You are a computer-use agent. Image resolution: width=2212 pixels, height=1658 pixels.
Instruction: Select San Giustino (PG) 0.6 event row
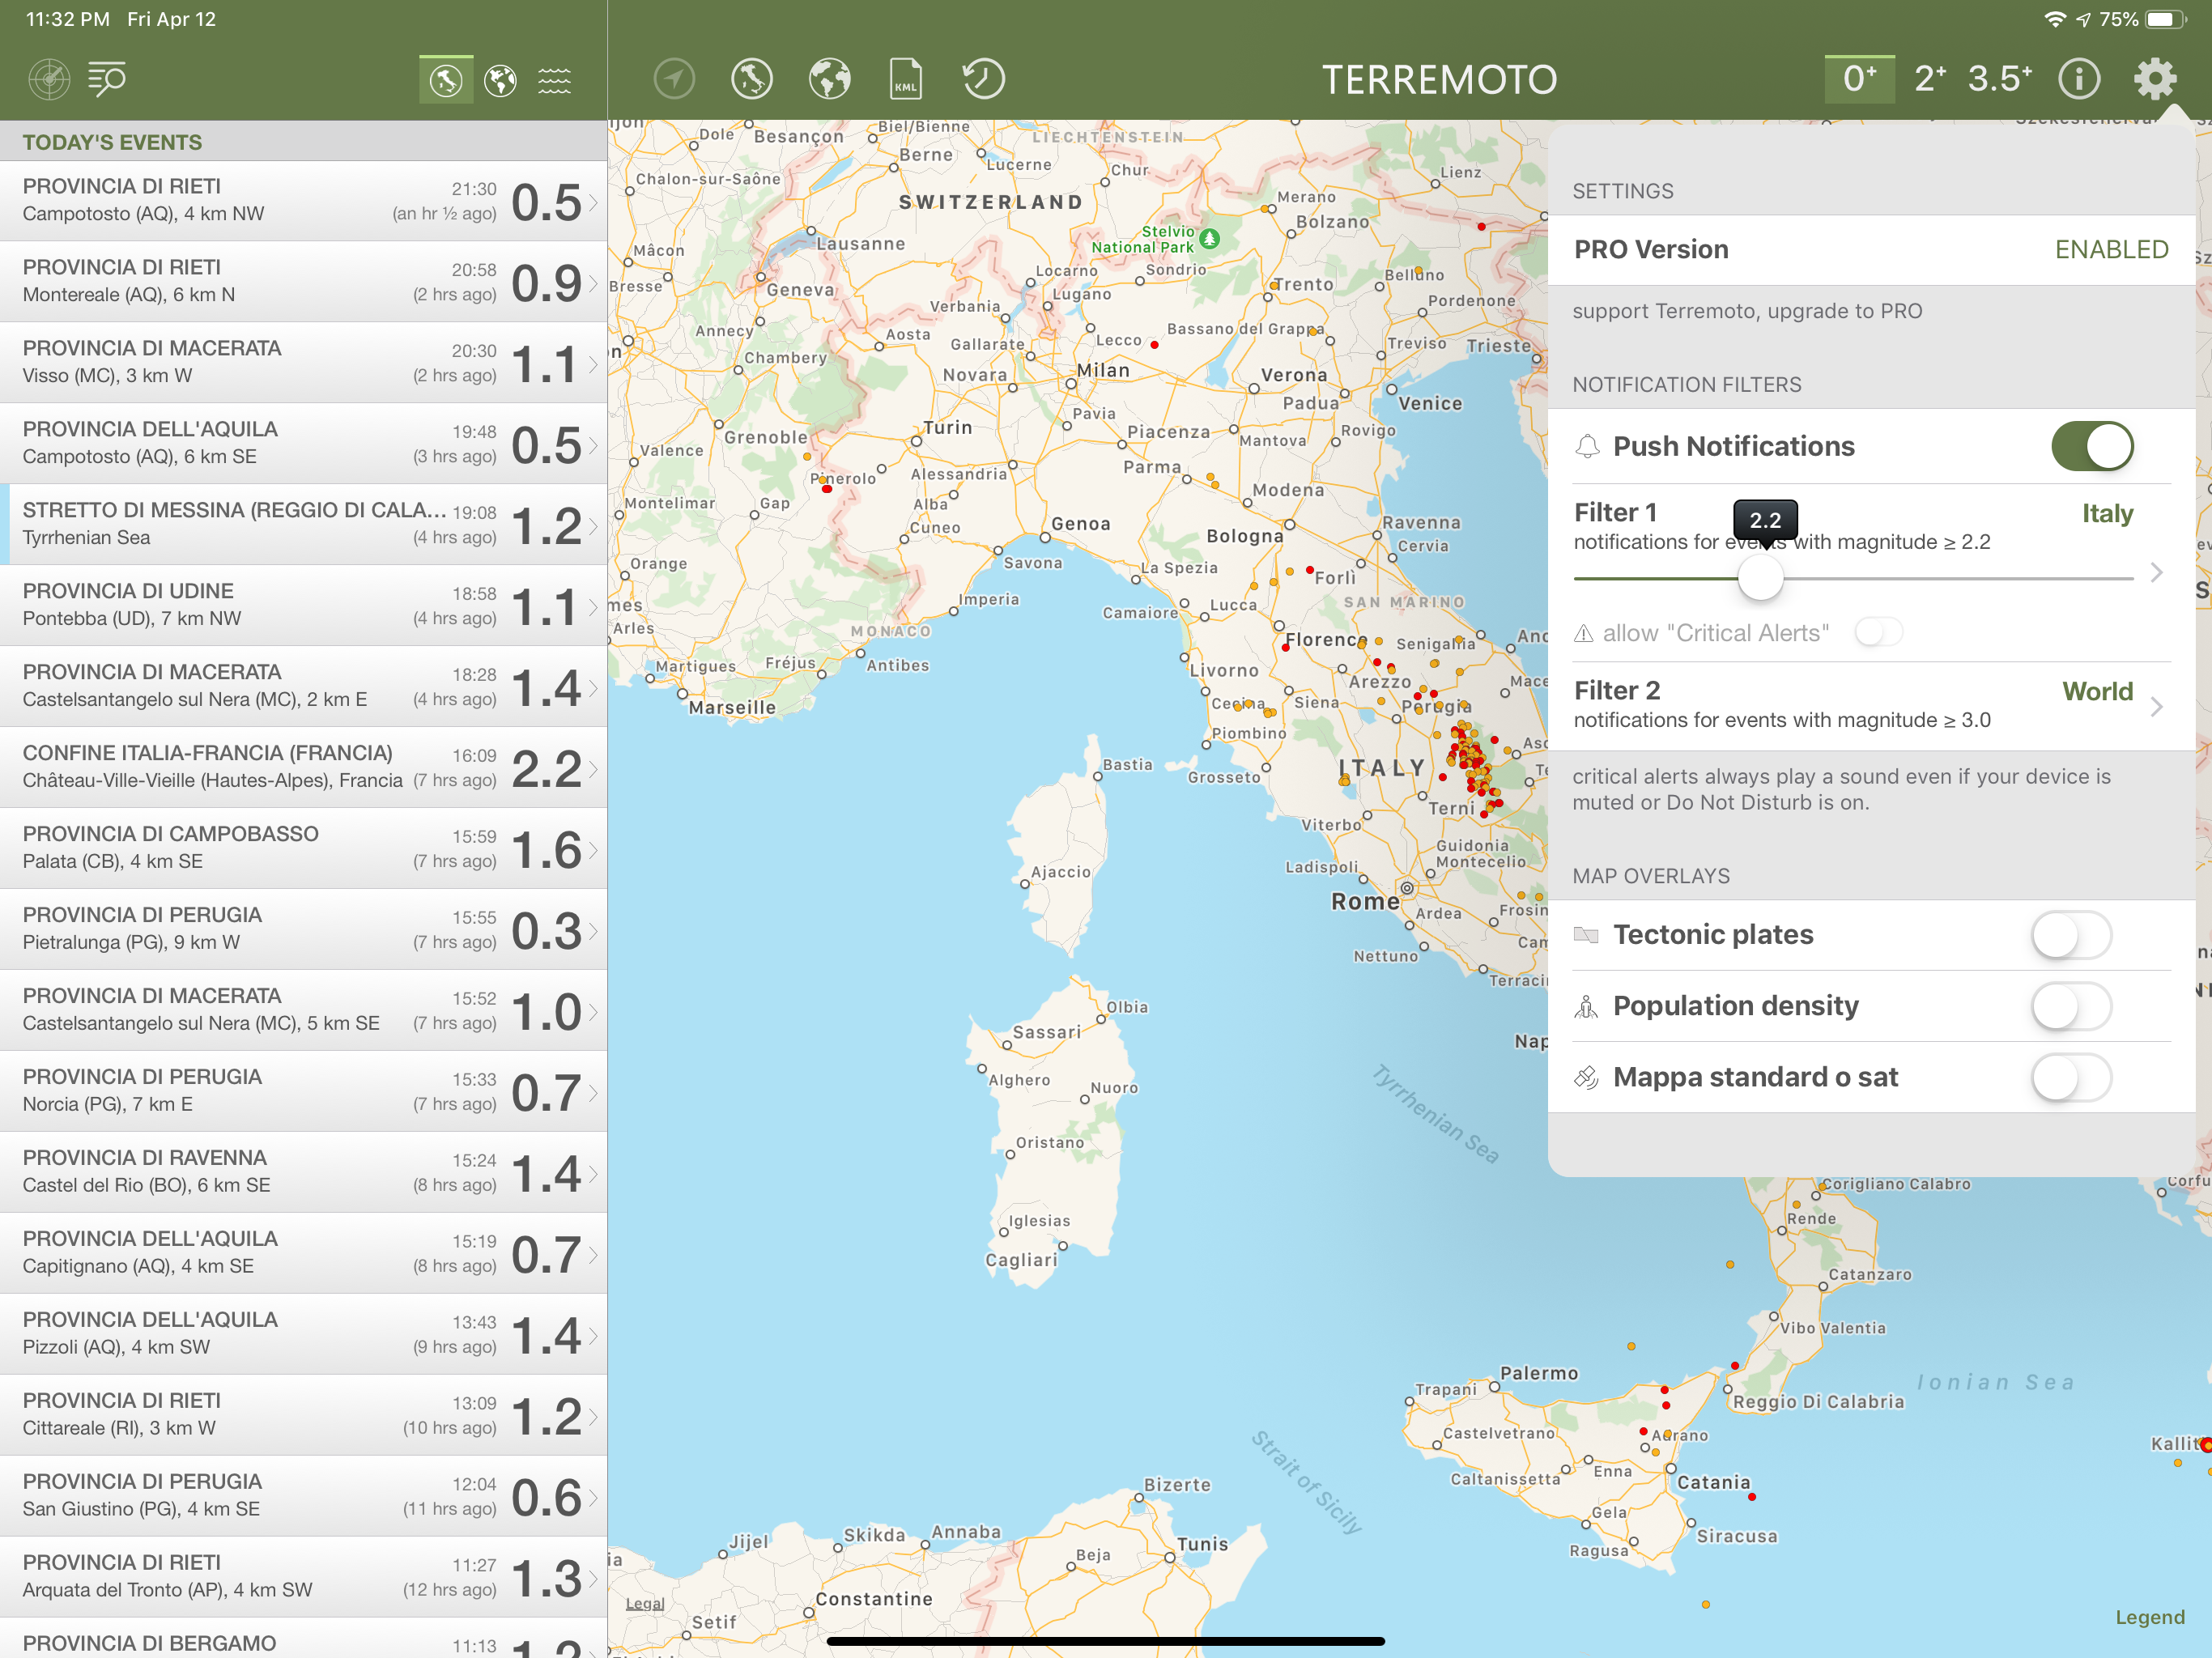(303, 1497)
